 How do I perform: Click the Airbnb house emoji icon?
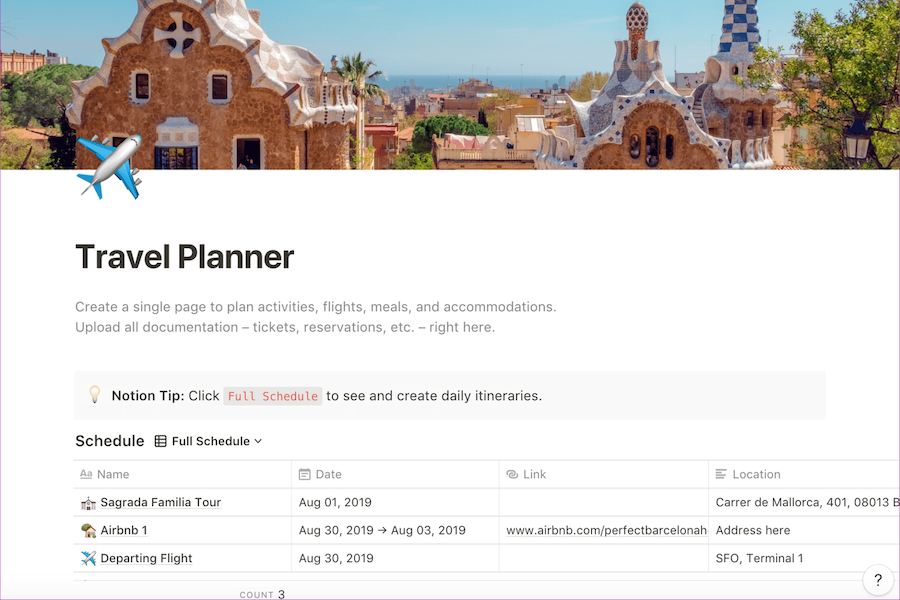pos(88,531)
